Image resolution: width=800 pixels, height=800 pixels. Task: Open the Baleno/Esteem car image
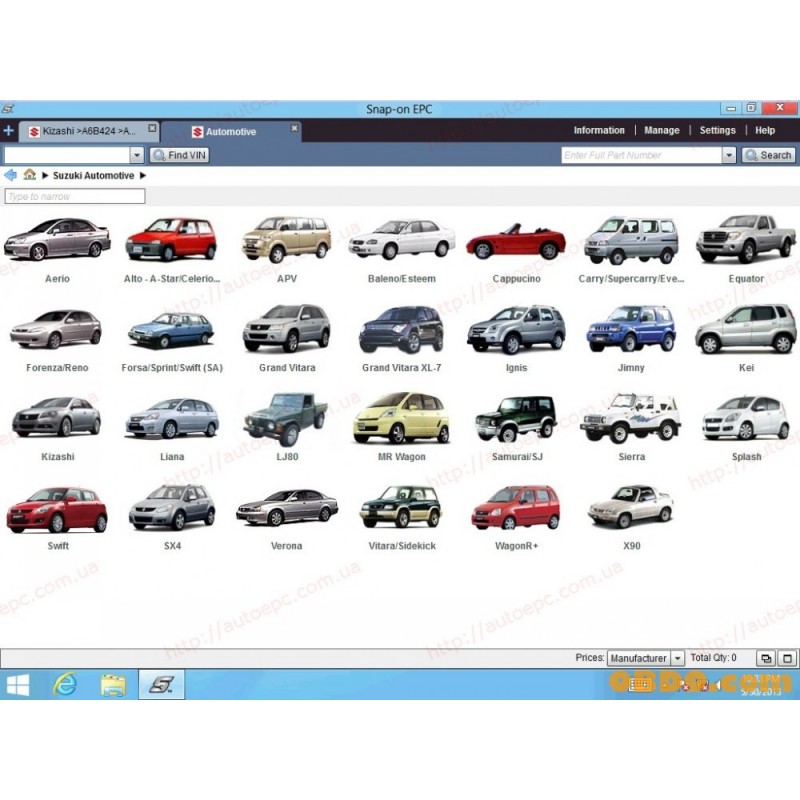(402, 239)
